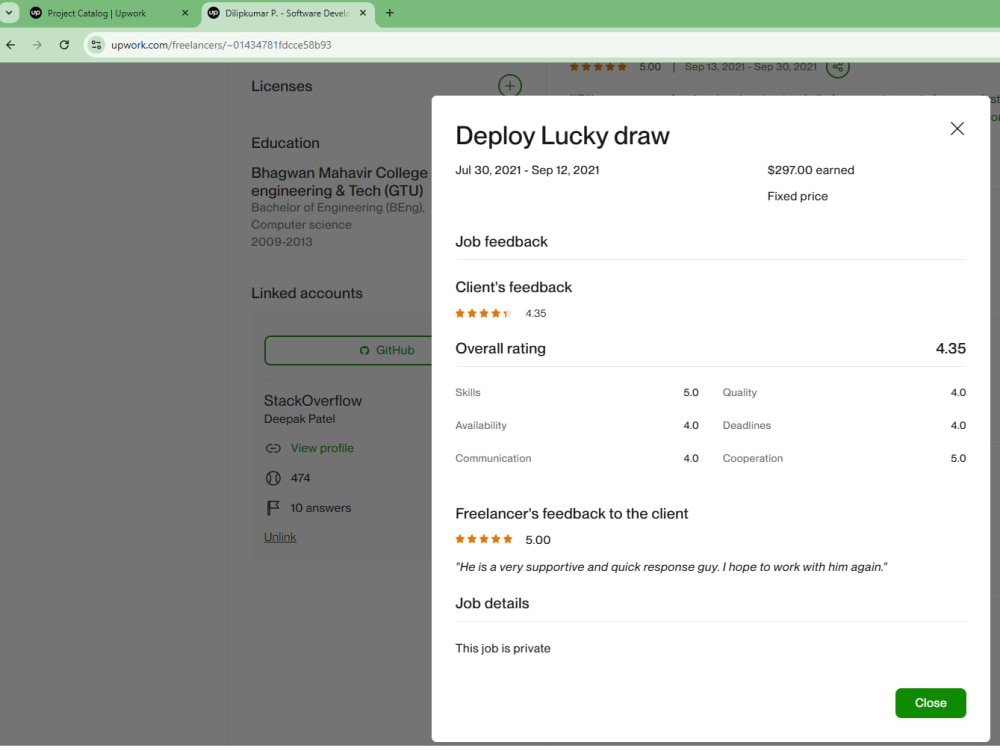Click the "10 answers" text
1000x751 pixels.
pos(320,508)
